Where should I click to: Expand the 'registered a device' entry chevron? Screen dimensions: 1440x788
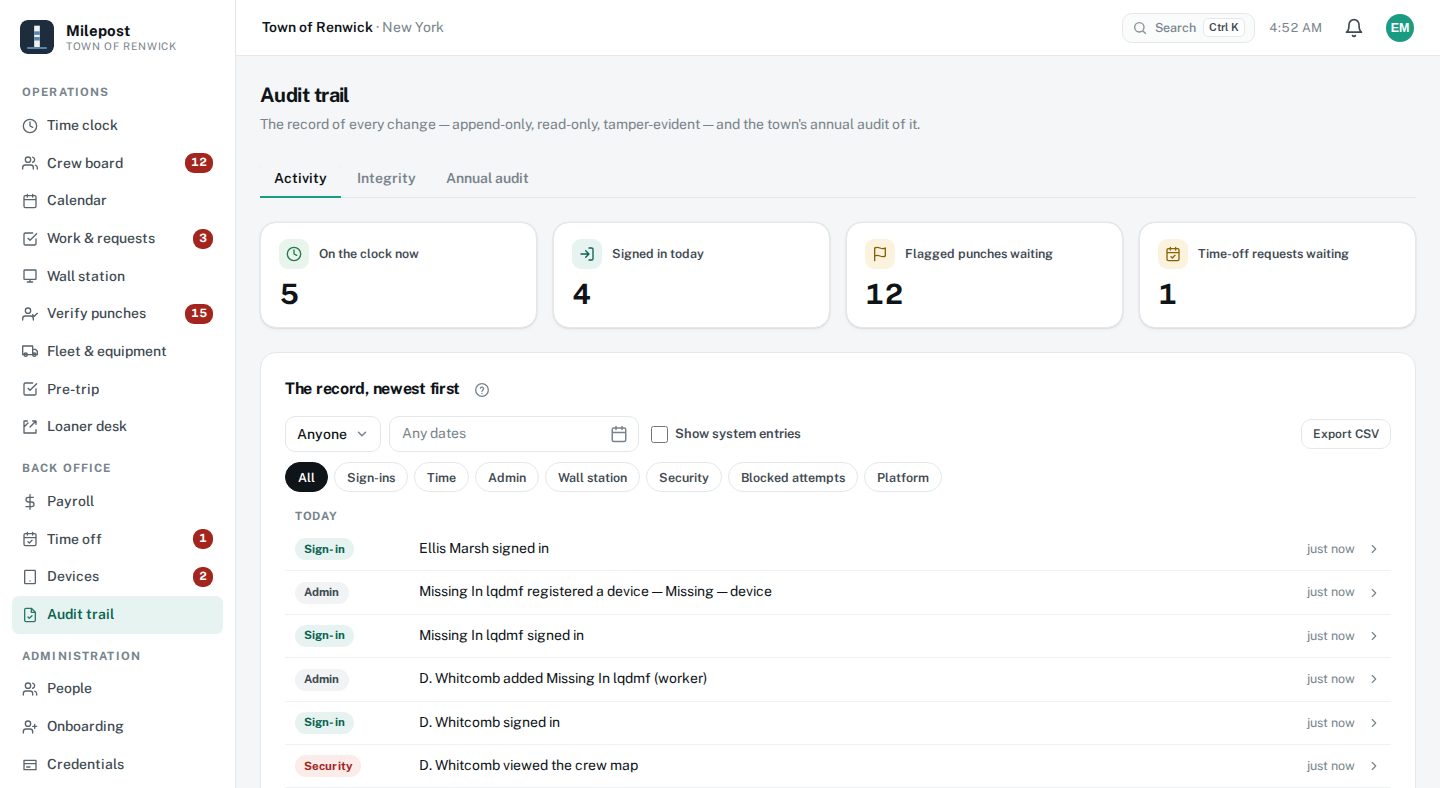1374,593
